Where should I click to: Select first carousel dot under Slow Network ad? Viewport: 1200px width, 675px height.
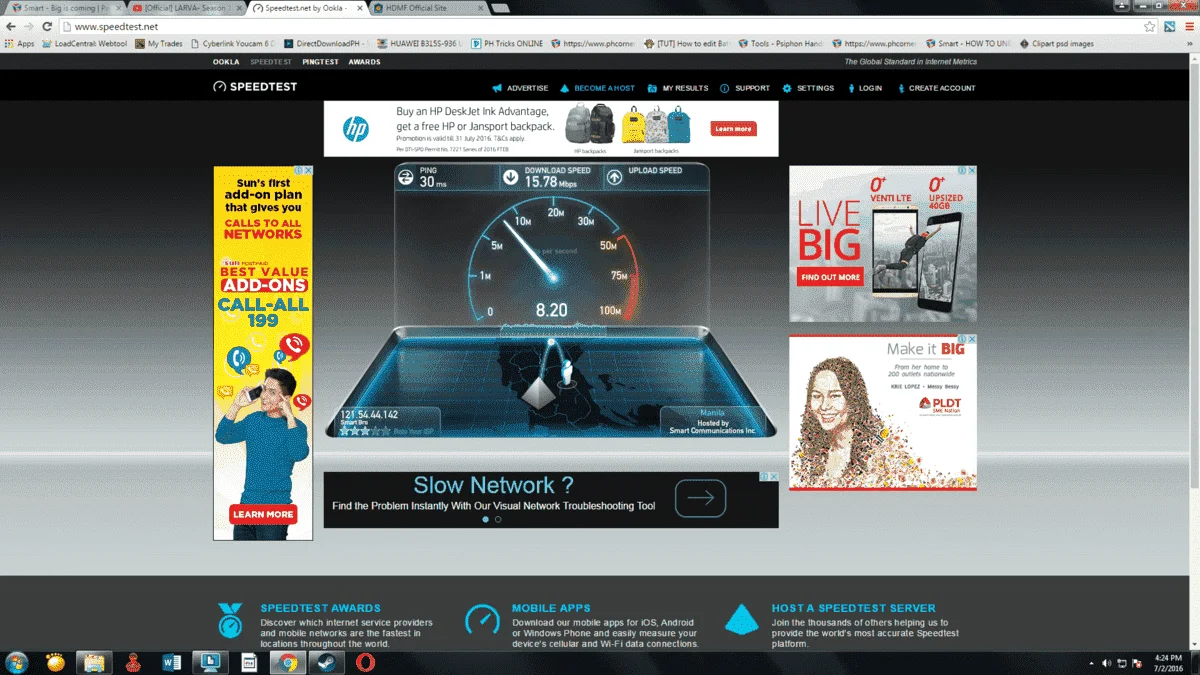[486, 520]
